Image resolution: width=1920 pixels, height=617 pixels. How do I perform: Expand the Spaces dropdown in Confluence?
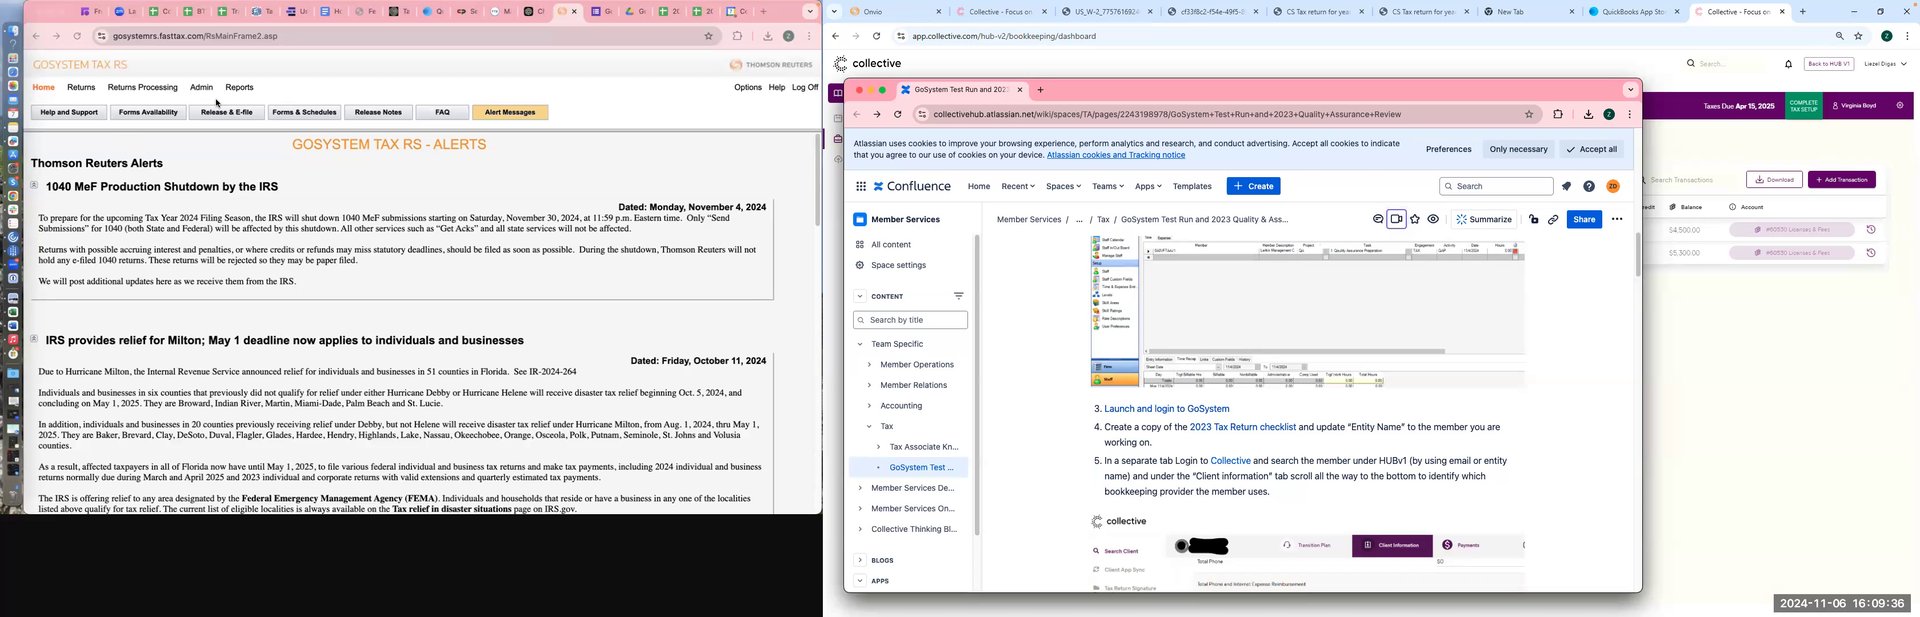1063,186
